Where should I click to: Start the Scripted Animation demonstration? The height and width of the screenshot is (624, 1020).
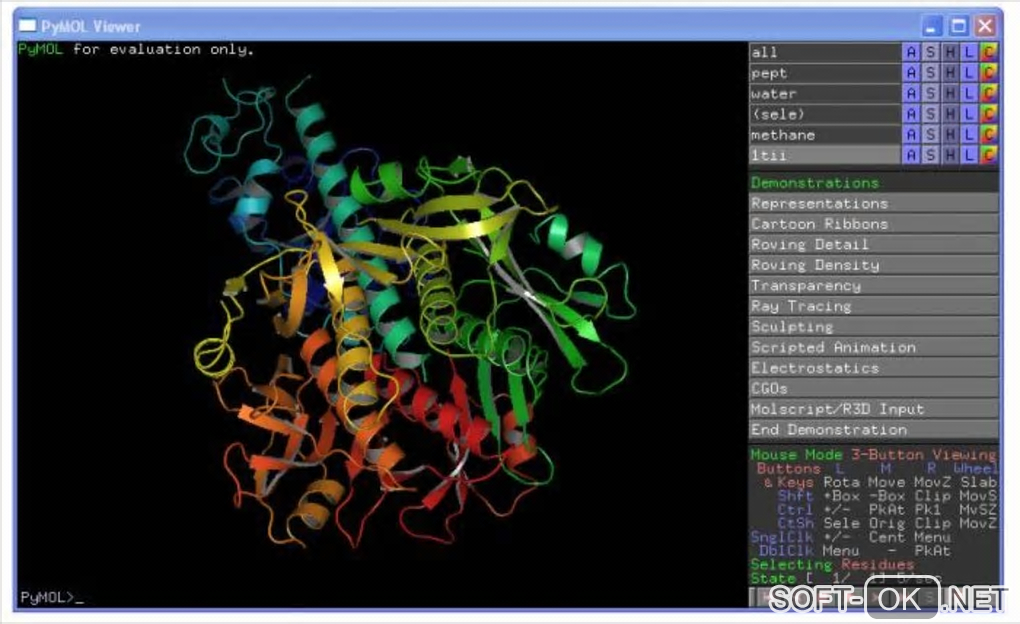pos(874,347)
